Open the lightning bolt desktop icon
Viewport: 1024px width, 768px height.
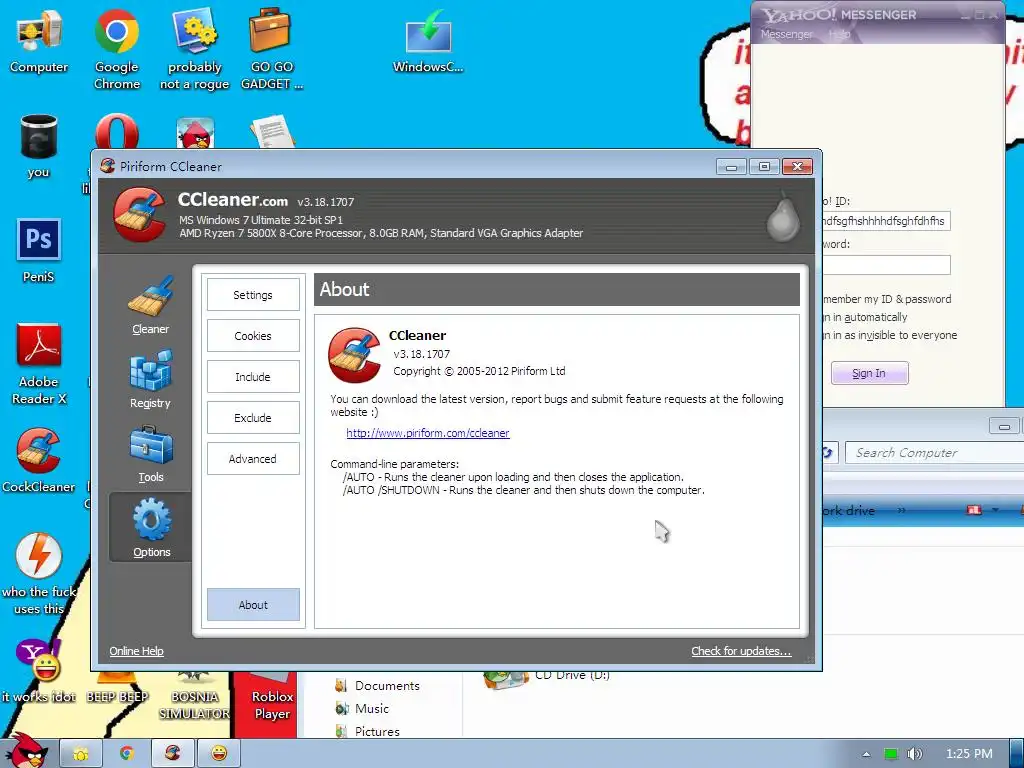[39, 573]
